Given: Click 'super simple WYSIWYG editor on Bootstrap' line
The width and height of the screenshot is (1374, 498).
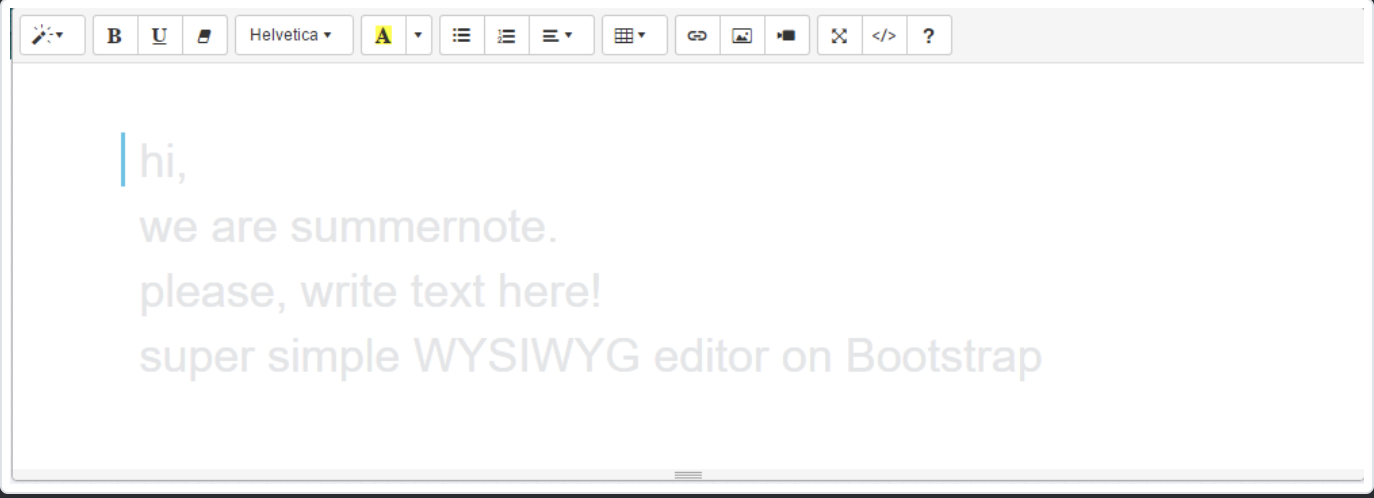Looking at the screenshot, I should click(x=590, y=356).
